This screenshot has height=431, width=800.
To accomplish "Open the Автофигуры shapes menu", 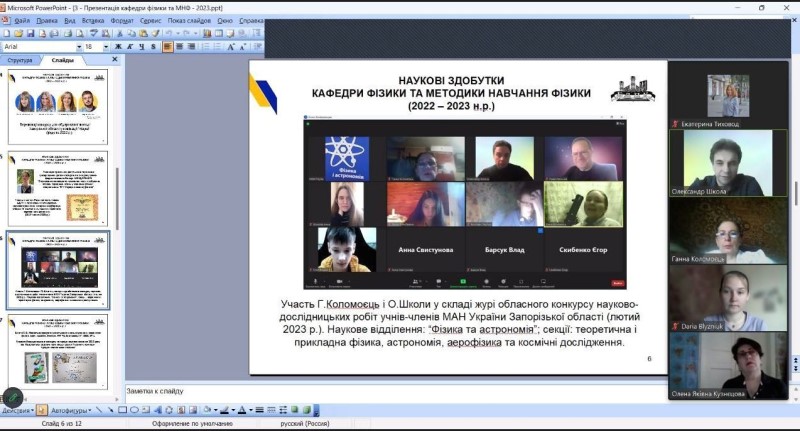I will point(71,410).
